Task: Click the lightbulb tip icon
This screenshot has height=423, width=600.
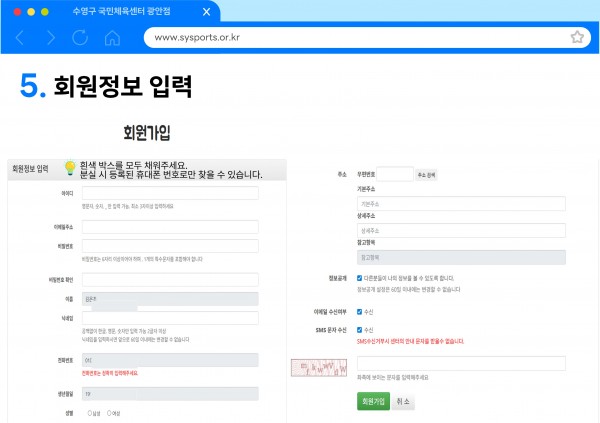Action: [70, 168]
